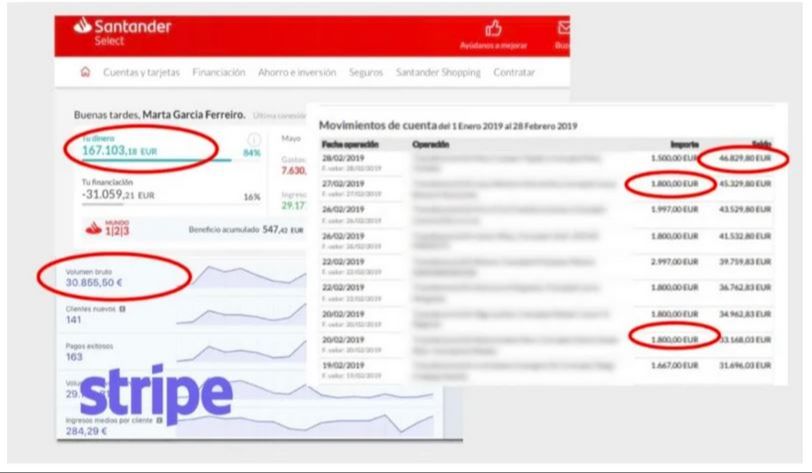Click the 36.762,83 EUR balance
812x473 pixels.
pos(745,288)
